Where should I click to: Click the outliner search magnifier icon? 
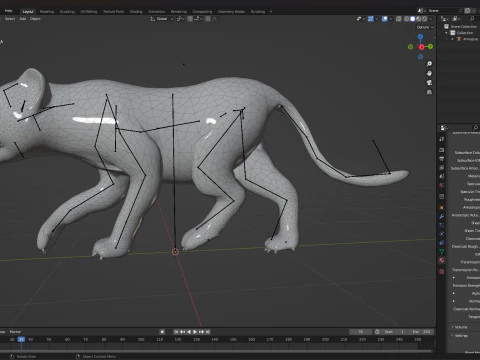click(x=472, y=19)
